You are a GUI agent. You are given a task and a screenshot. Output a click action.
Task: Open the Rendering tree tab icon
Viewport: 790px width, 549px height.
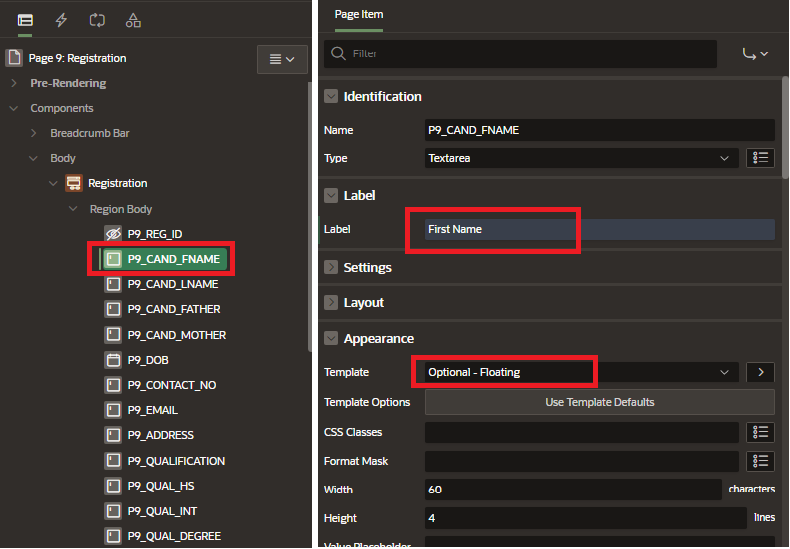tap(25, 20)
